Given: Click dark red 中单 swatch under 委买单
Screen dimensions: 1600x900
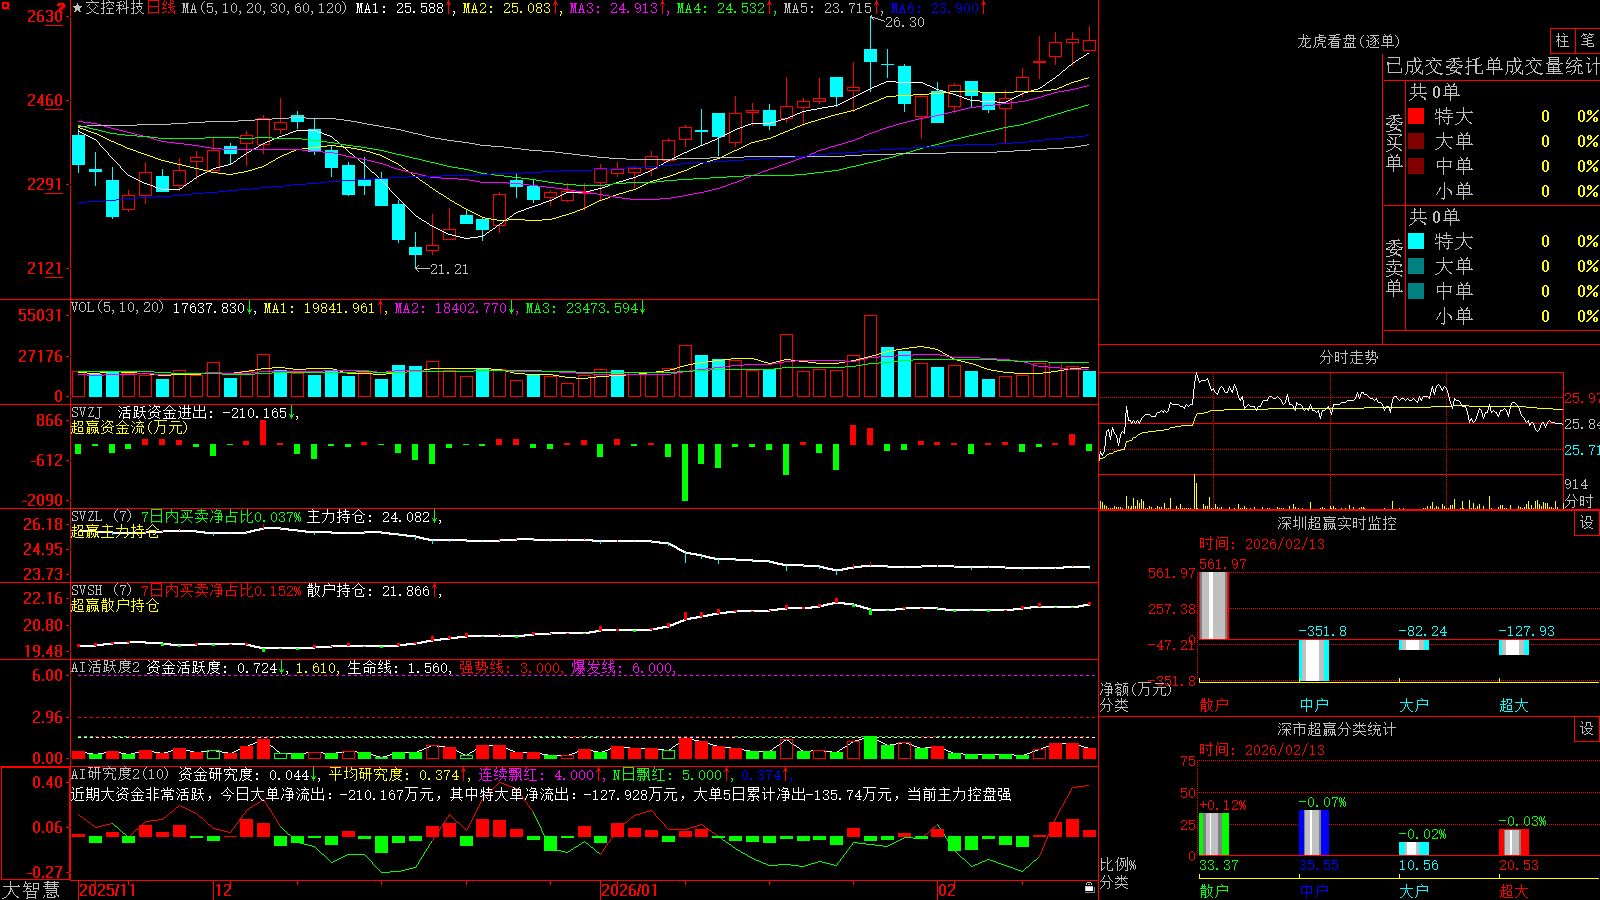Looking at the screenshot, I should pyautogui.click(x=1416, y=166).
